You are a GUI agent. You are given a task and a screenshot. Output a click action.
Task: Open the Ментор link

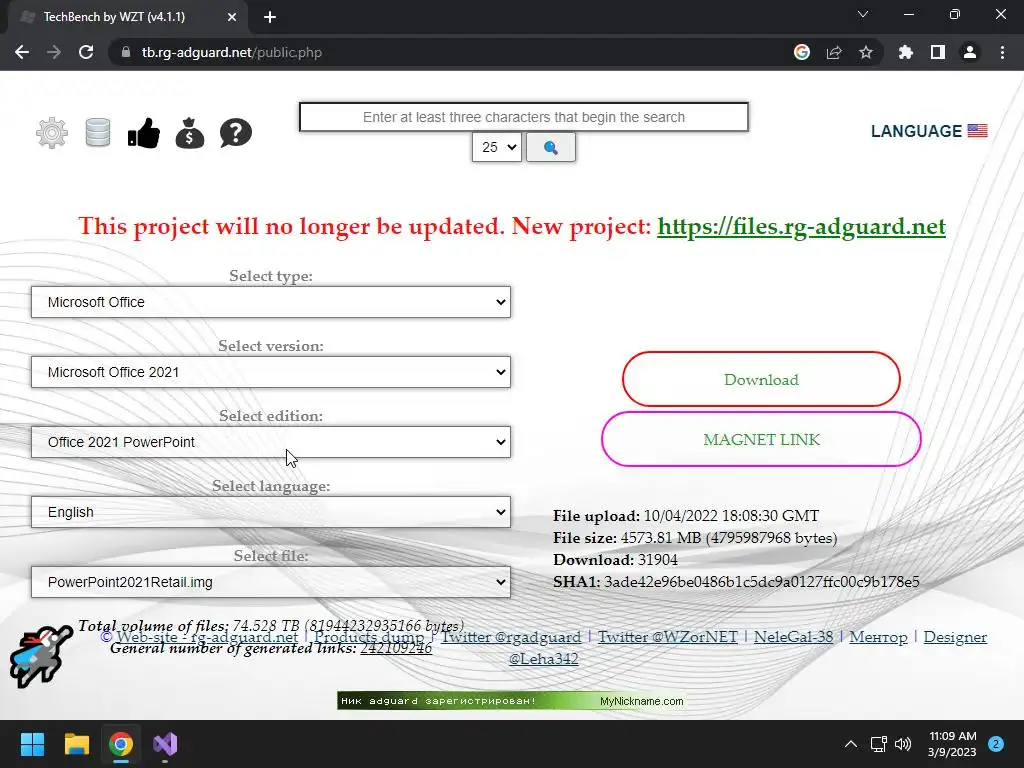click(x=878, y=637)
